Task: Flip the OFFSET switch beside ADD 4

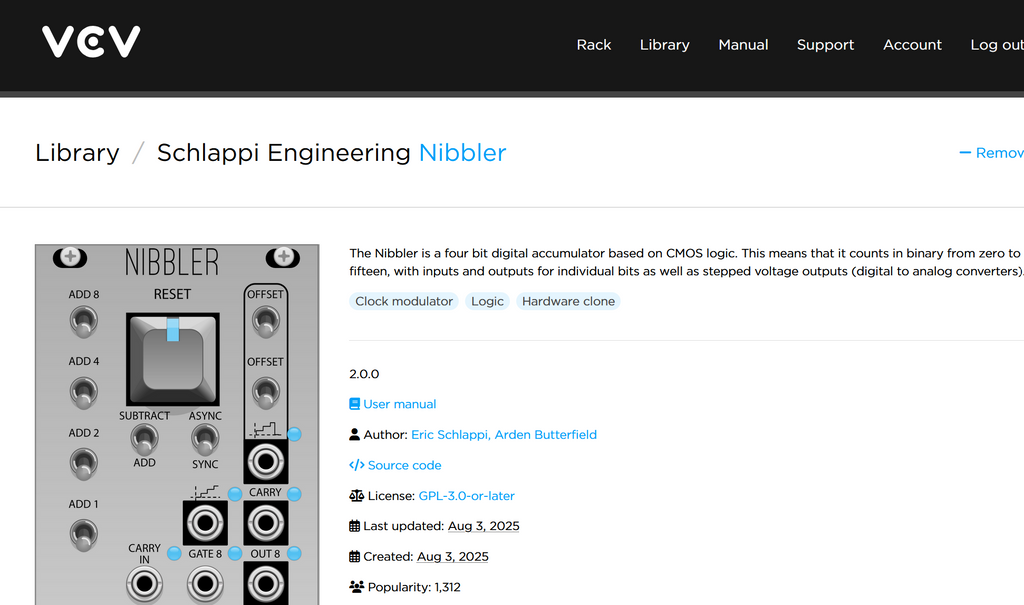Action: coord(266,393)
